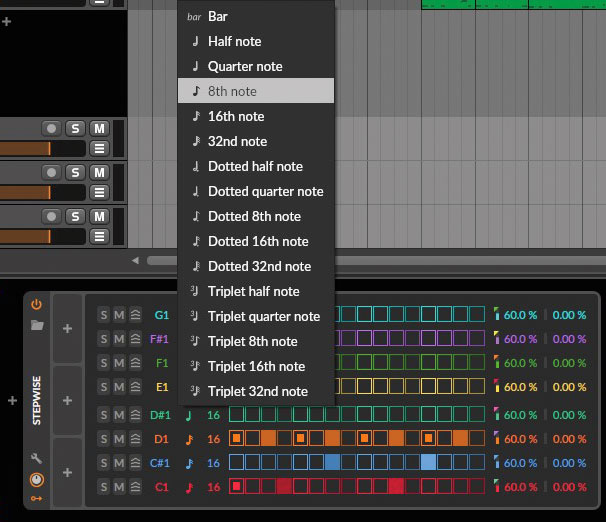606x522 pixels.
Task: Select 16th note from the list
Action: click(236, 116)
